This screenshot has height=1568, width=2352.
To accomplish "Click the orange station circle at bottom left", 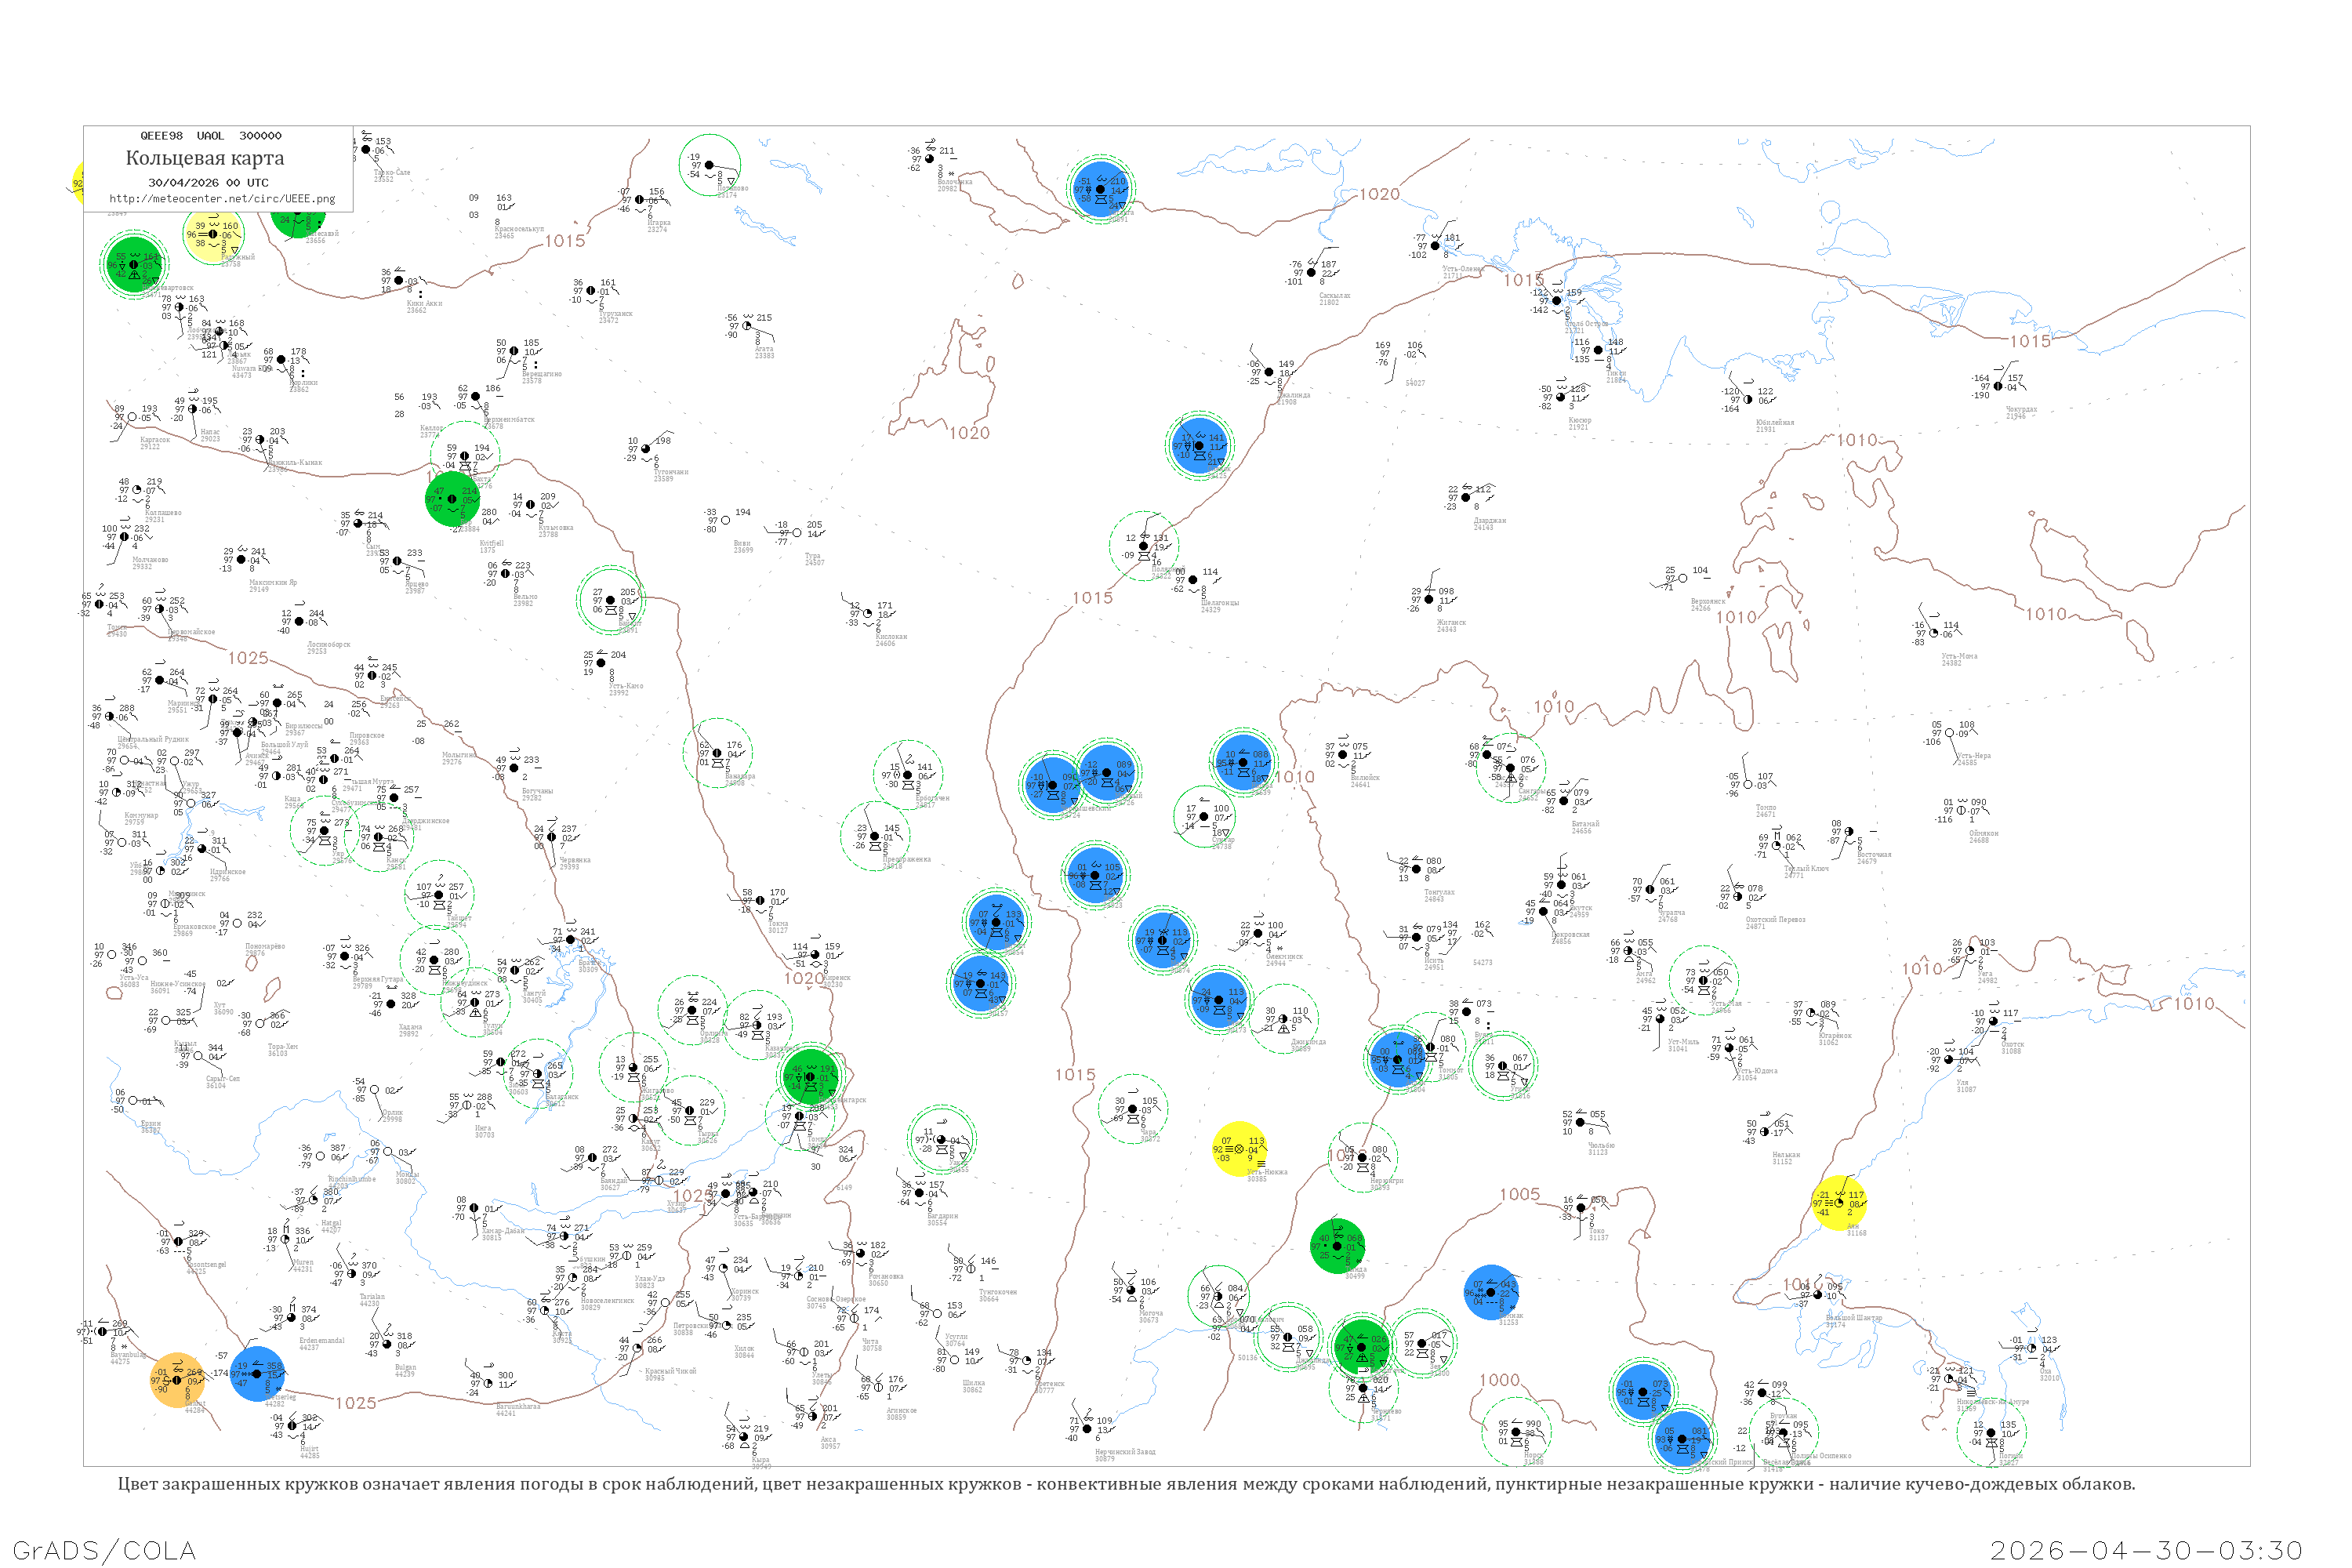I will point(177,1380).
